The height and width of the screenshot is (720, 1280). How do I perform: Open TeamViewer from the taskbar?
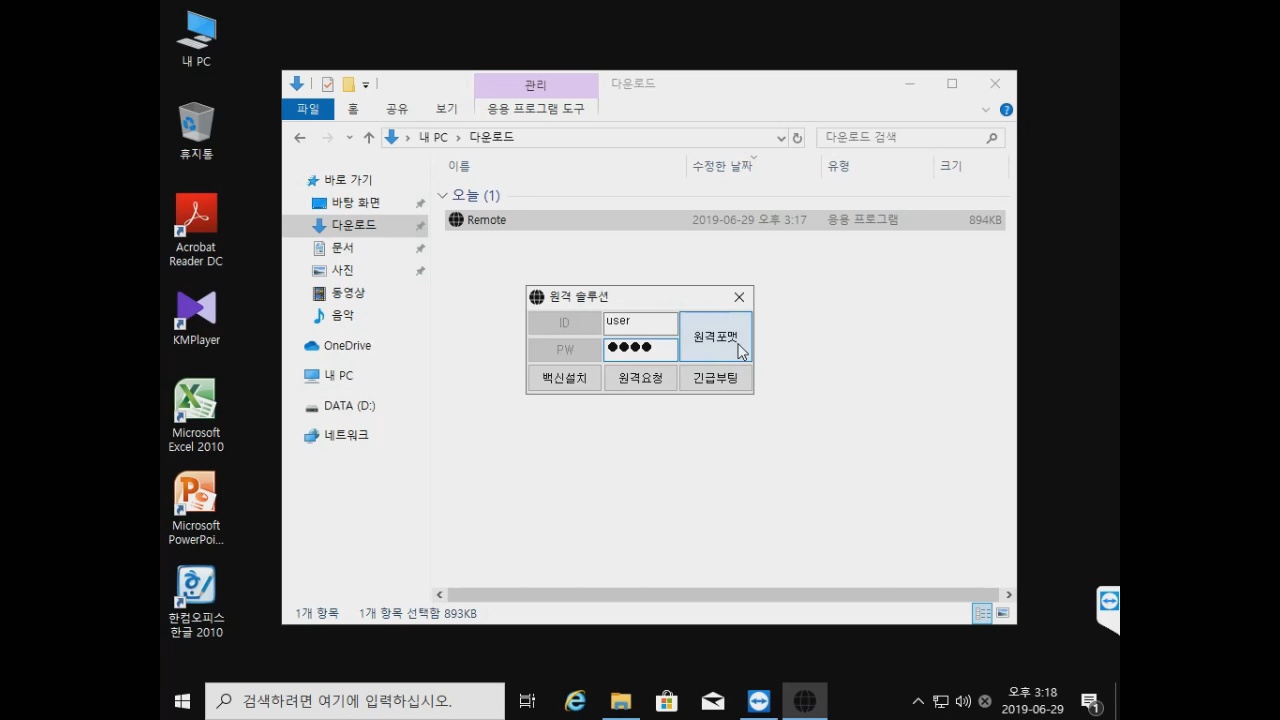point(759,701)
